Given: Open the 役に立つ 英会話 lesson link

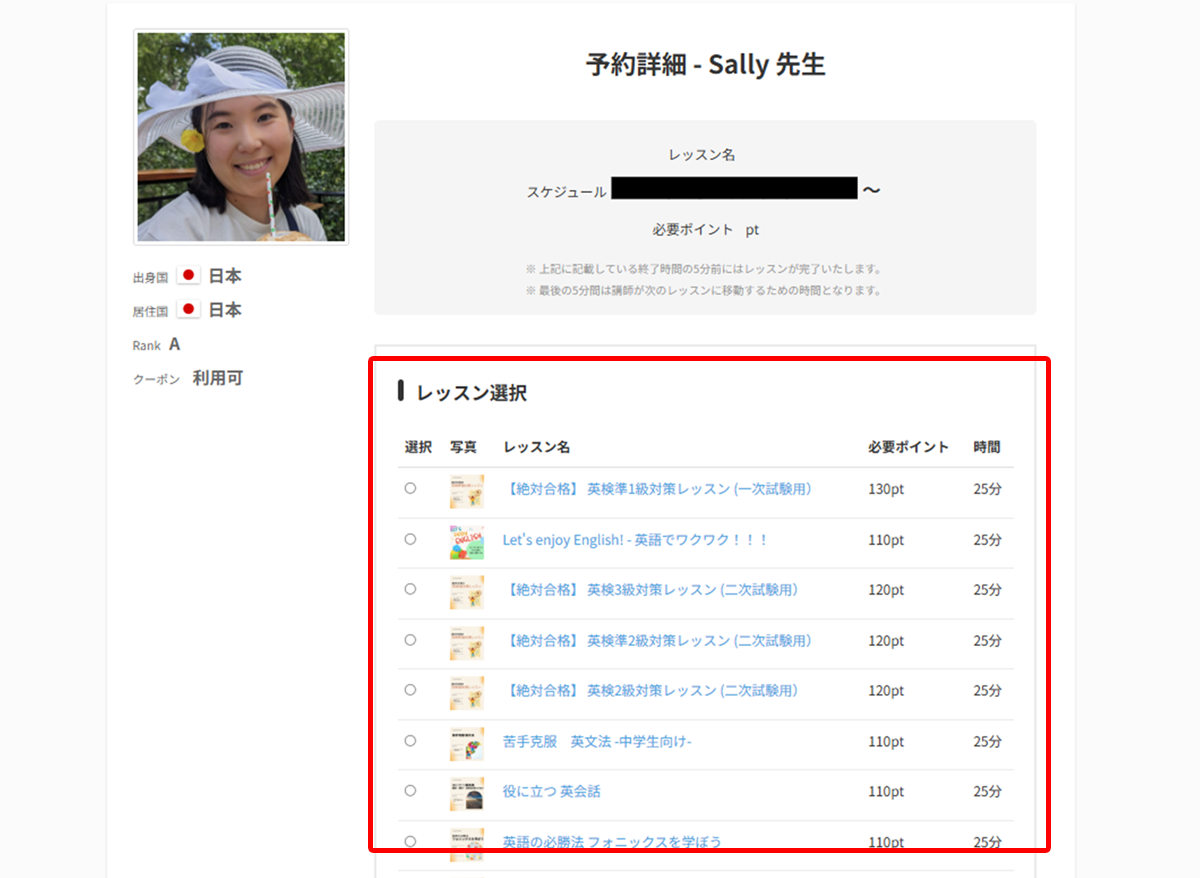Looking at the screenshot, I should tap(551, 791).
